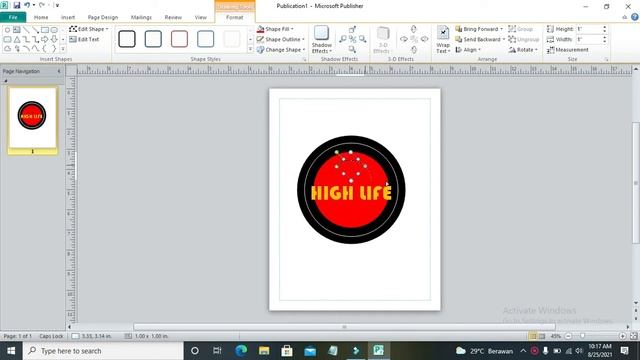Adjust the Height spinner arrows

(604, 29)
